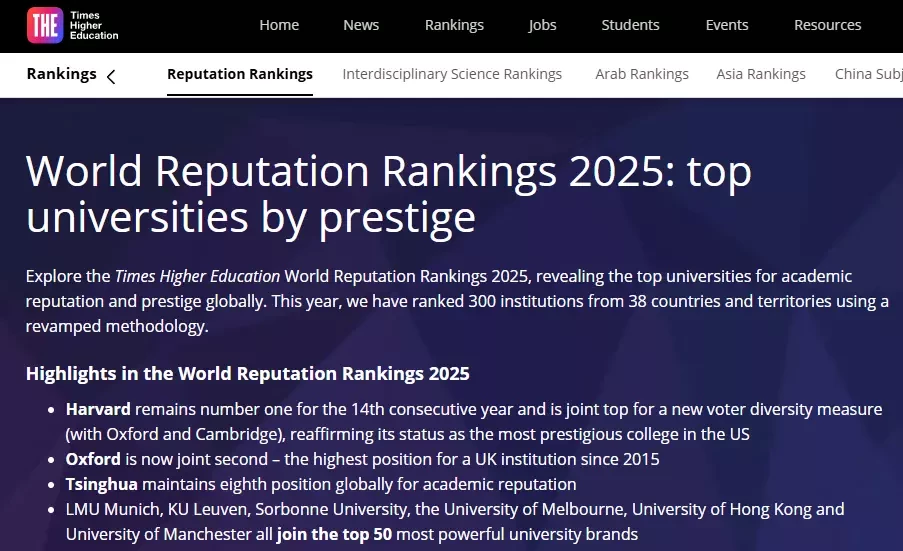
Task: Click the bold word Tsinghua
Action: tap(101, 485)
